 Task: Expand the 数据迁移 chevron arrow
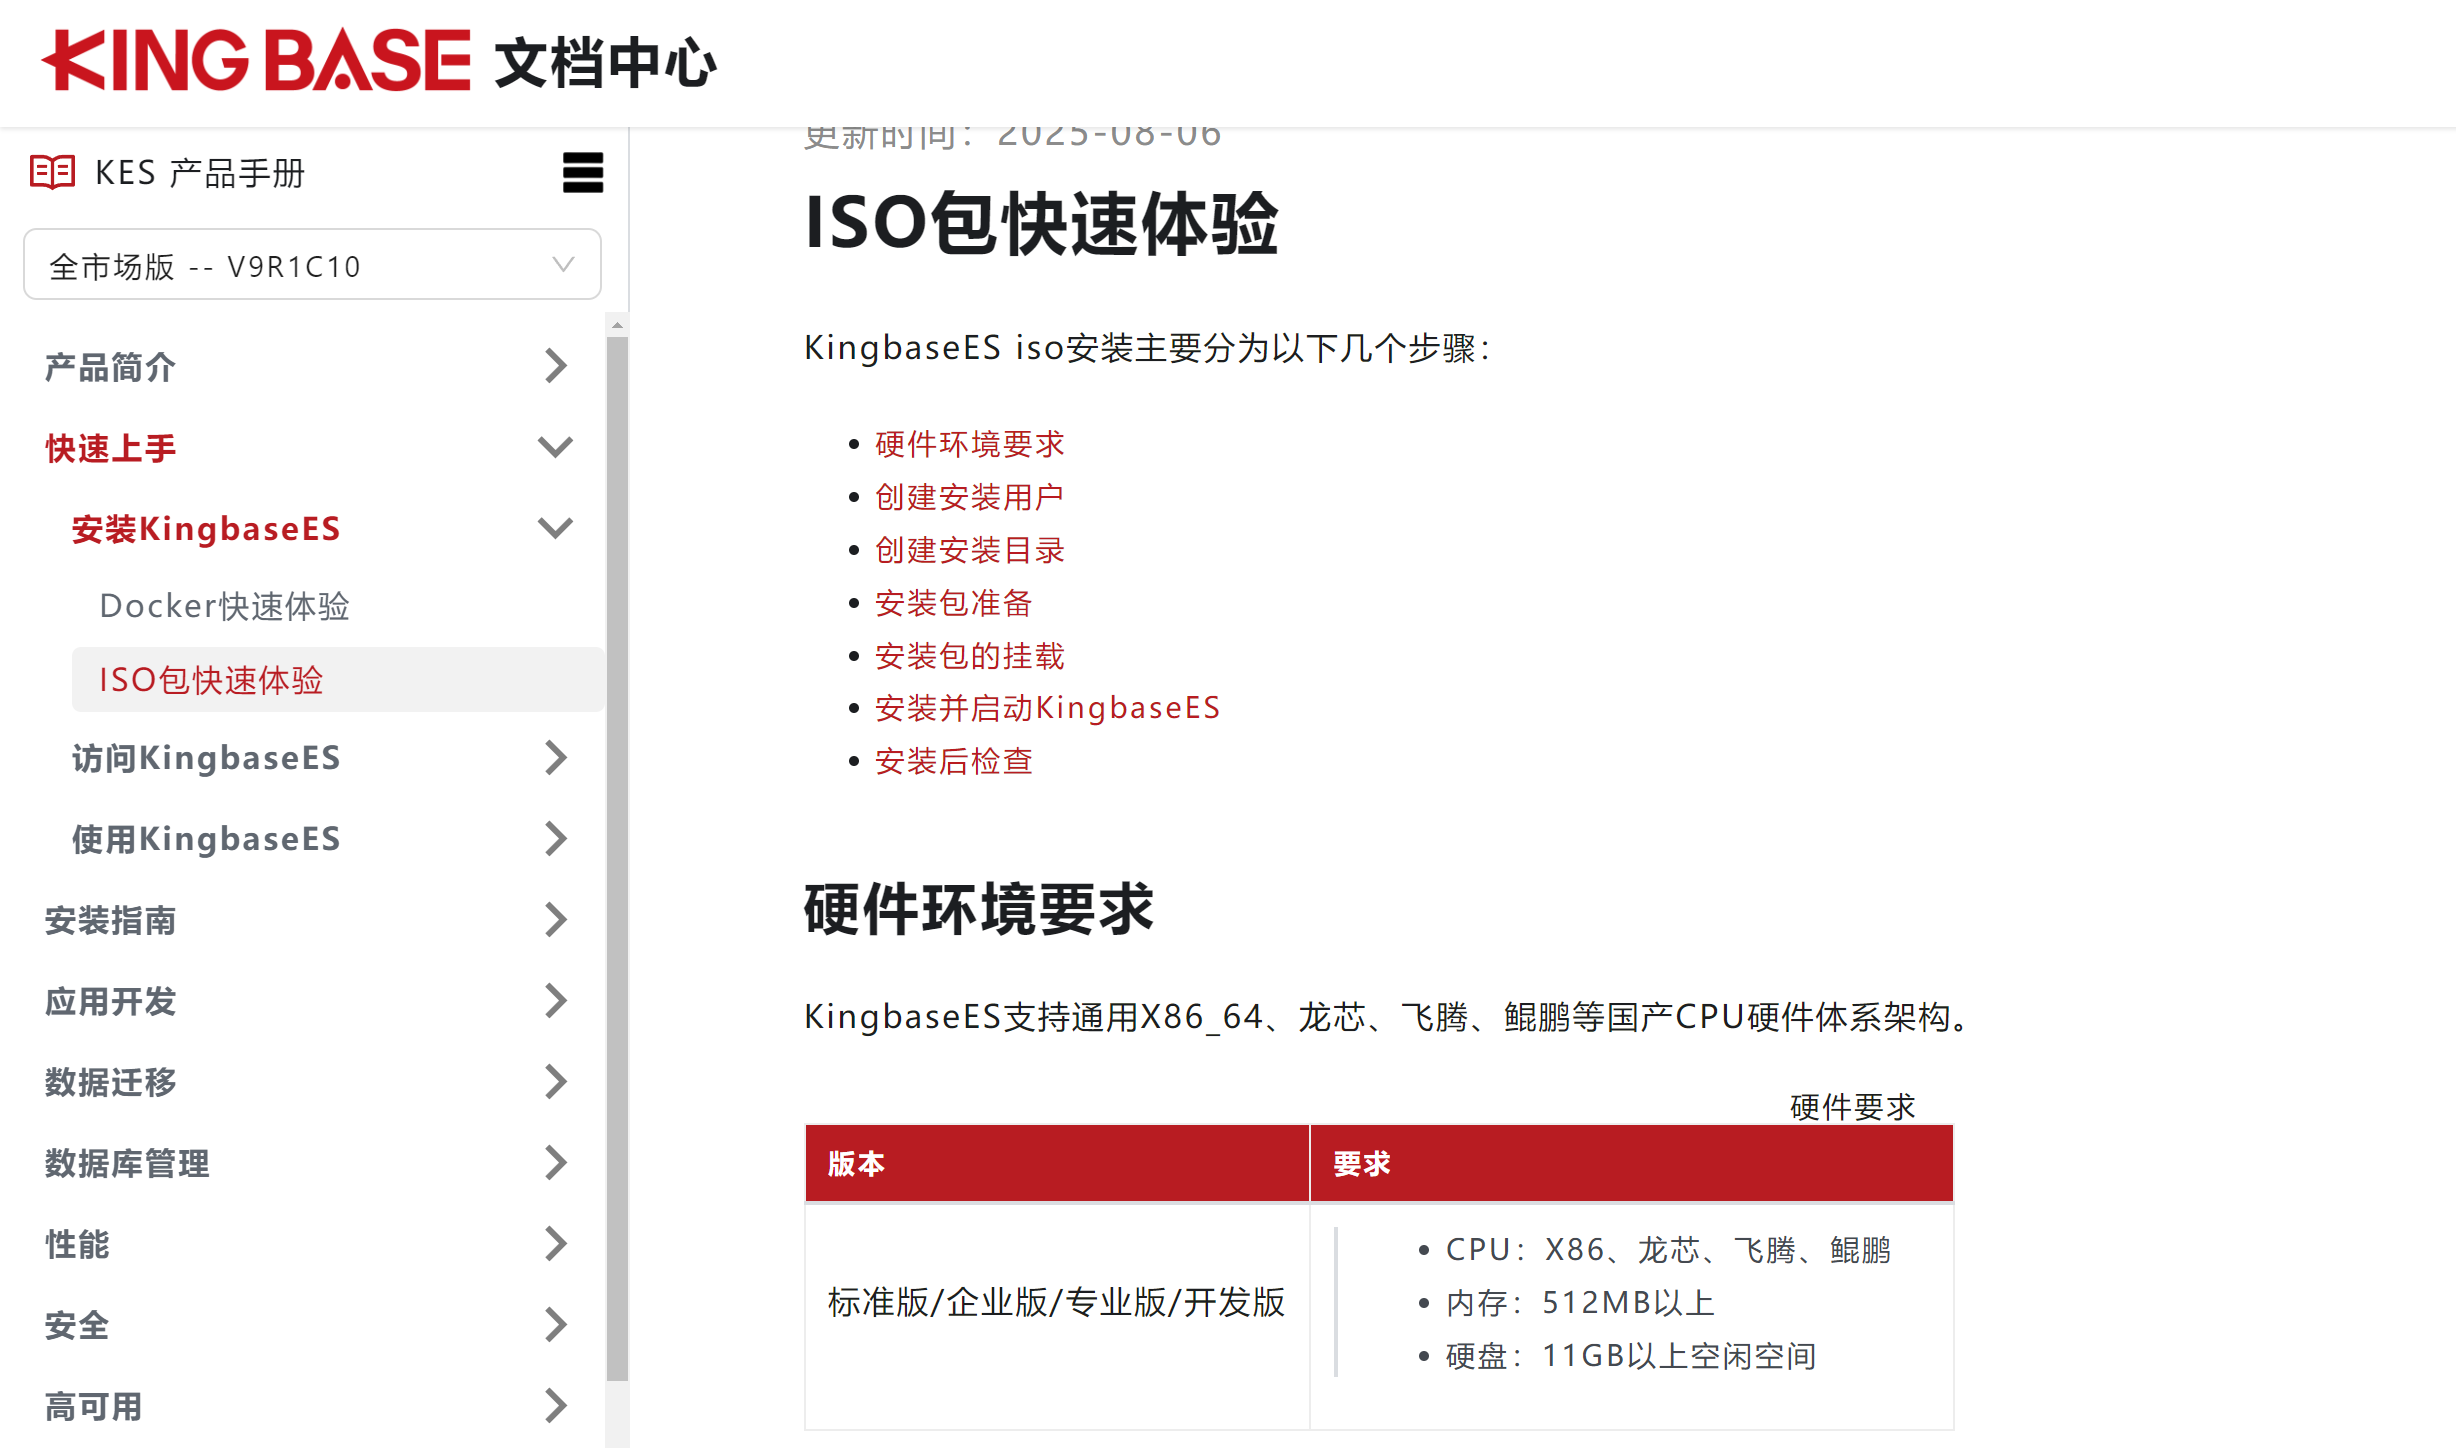[x=556, y=1082]
